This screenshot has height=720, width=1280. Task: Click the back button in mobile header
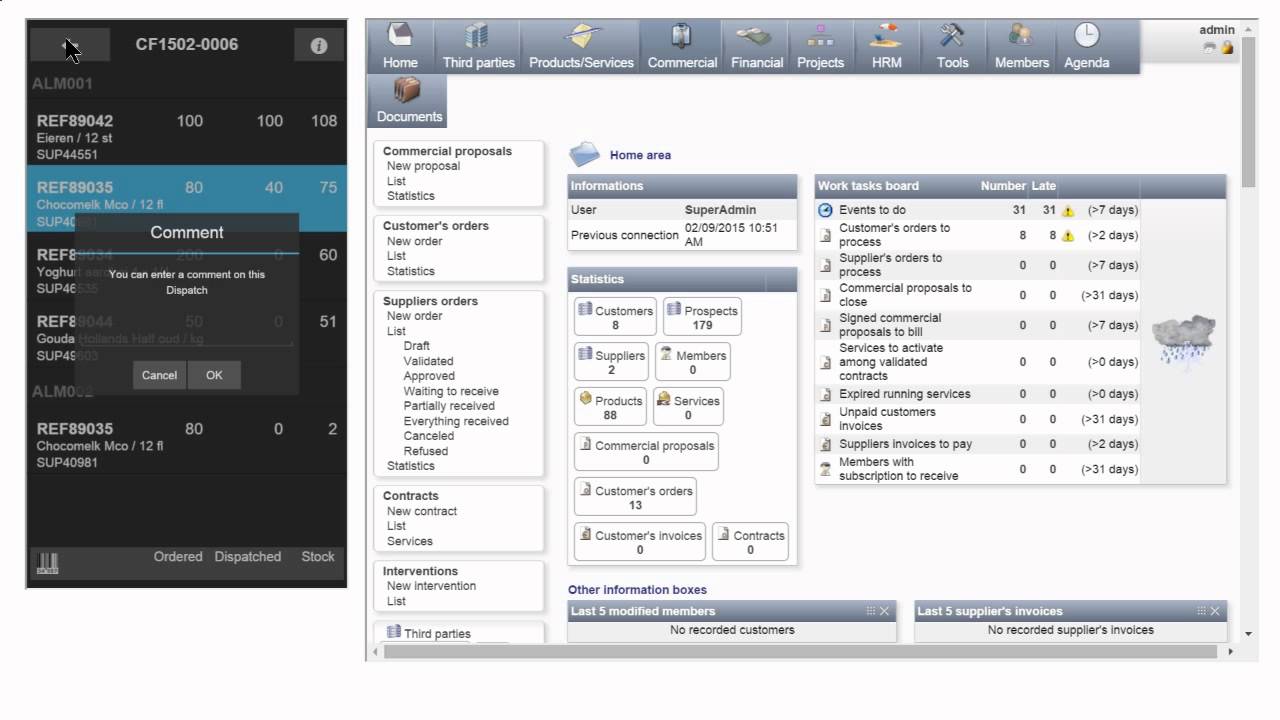(x=70, y=45)
